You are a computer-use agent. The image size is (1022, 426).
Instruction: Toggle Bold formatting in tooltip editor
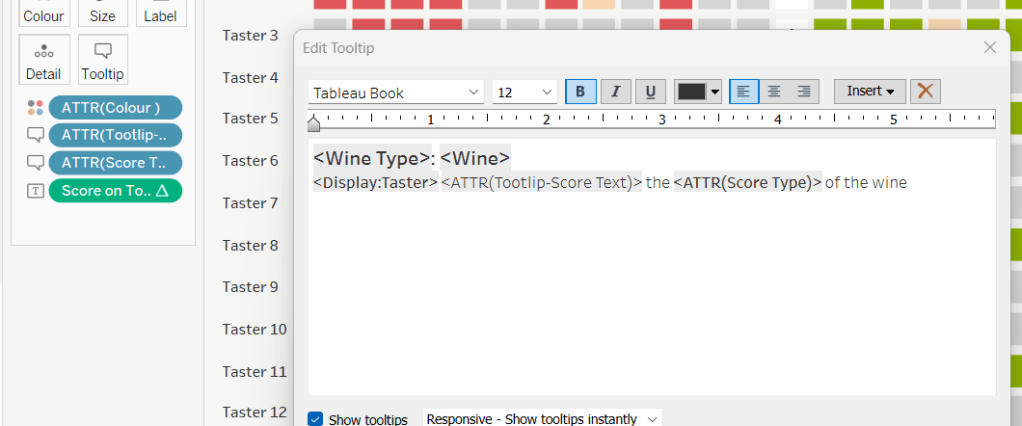pyautogui.click(x=581, y=92)
